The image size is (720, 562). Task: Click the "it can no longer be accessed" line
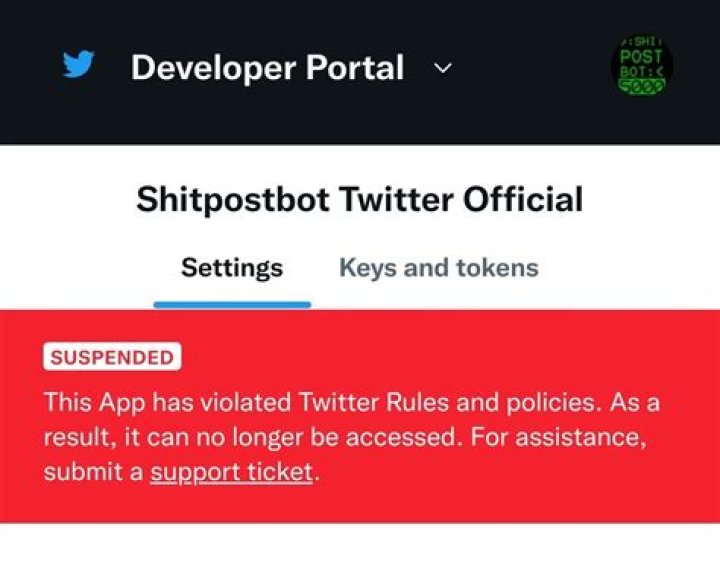point(292,437)
